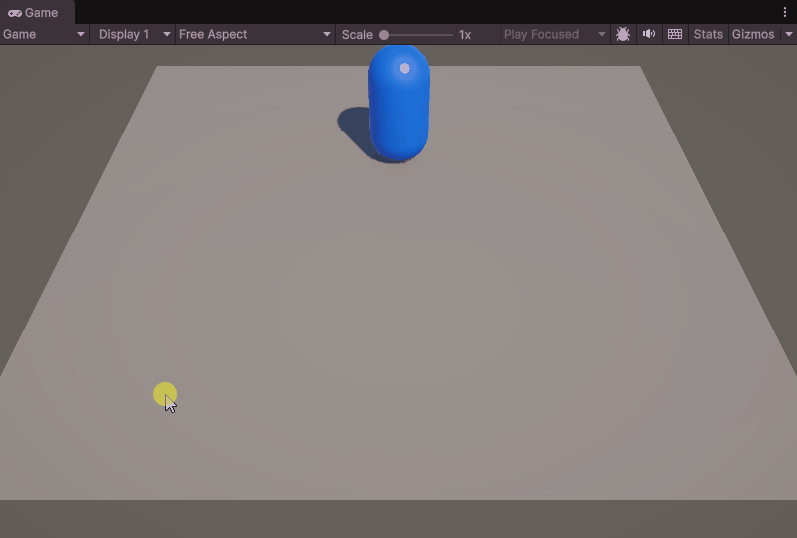The height and width of the screenshot is (538, 797).
Task: Click the Scale 1x value label
Action: [465, 35]
